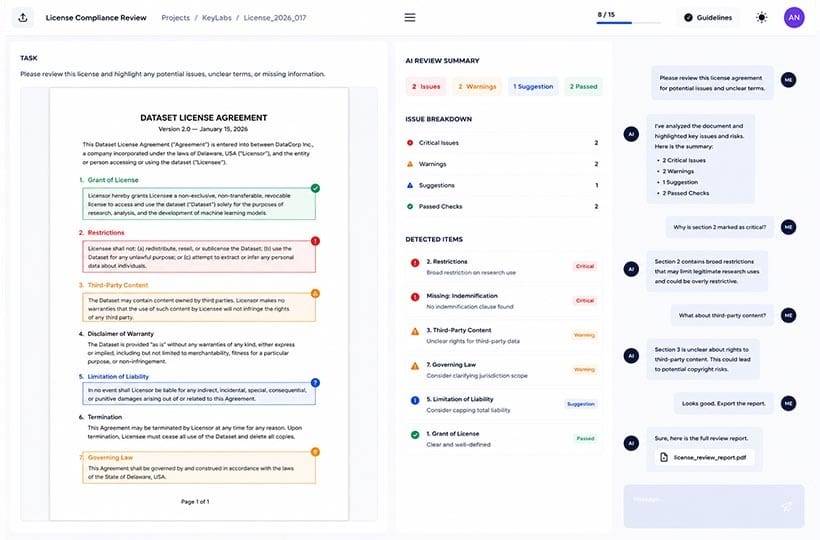Click red alert icon beside detected 2. Restrictions
Viewport: 820px width, 540px height.
pos(415,263)
